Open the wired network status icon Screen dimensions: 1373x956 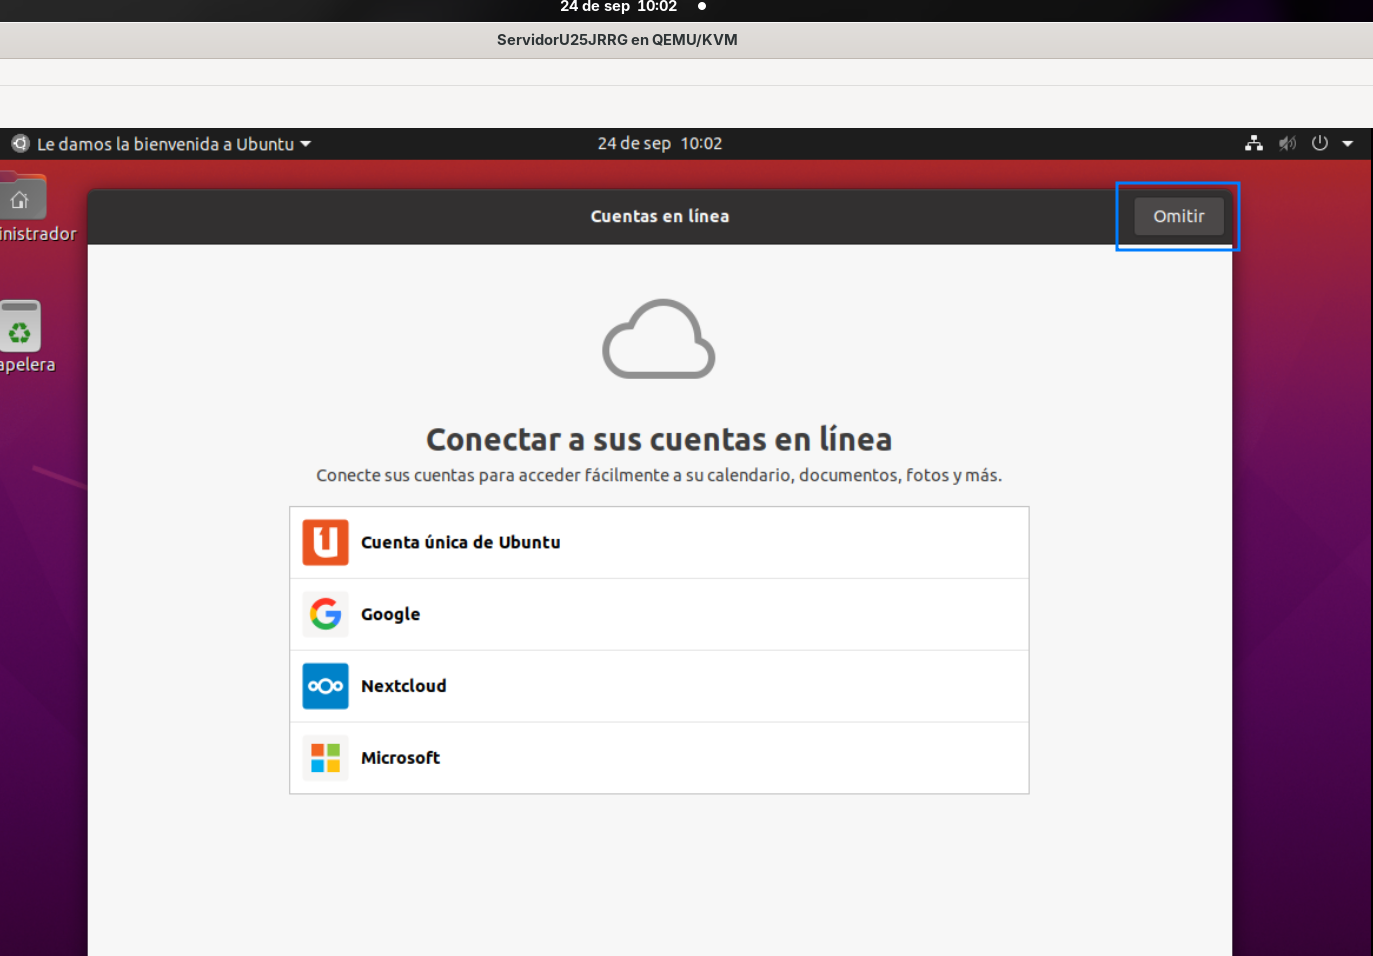1254,144
